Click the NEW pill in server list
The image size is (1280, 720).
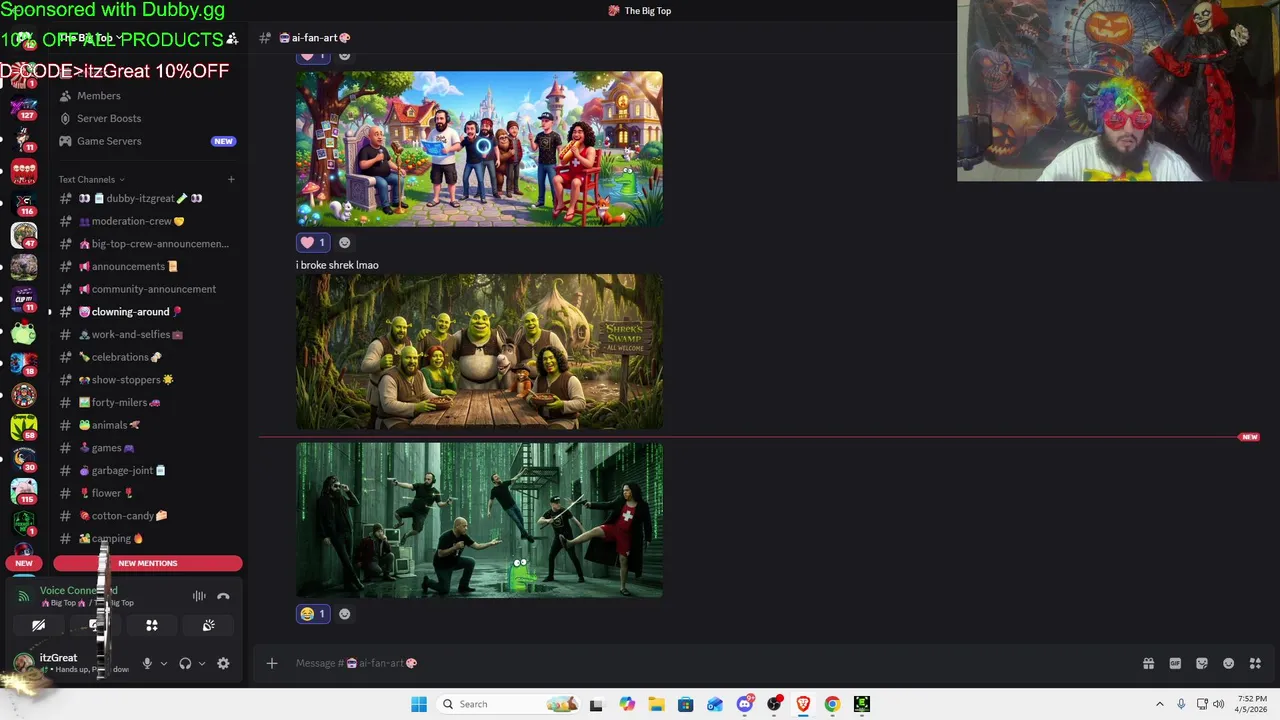pos(24,563)
